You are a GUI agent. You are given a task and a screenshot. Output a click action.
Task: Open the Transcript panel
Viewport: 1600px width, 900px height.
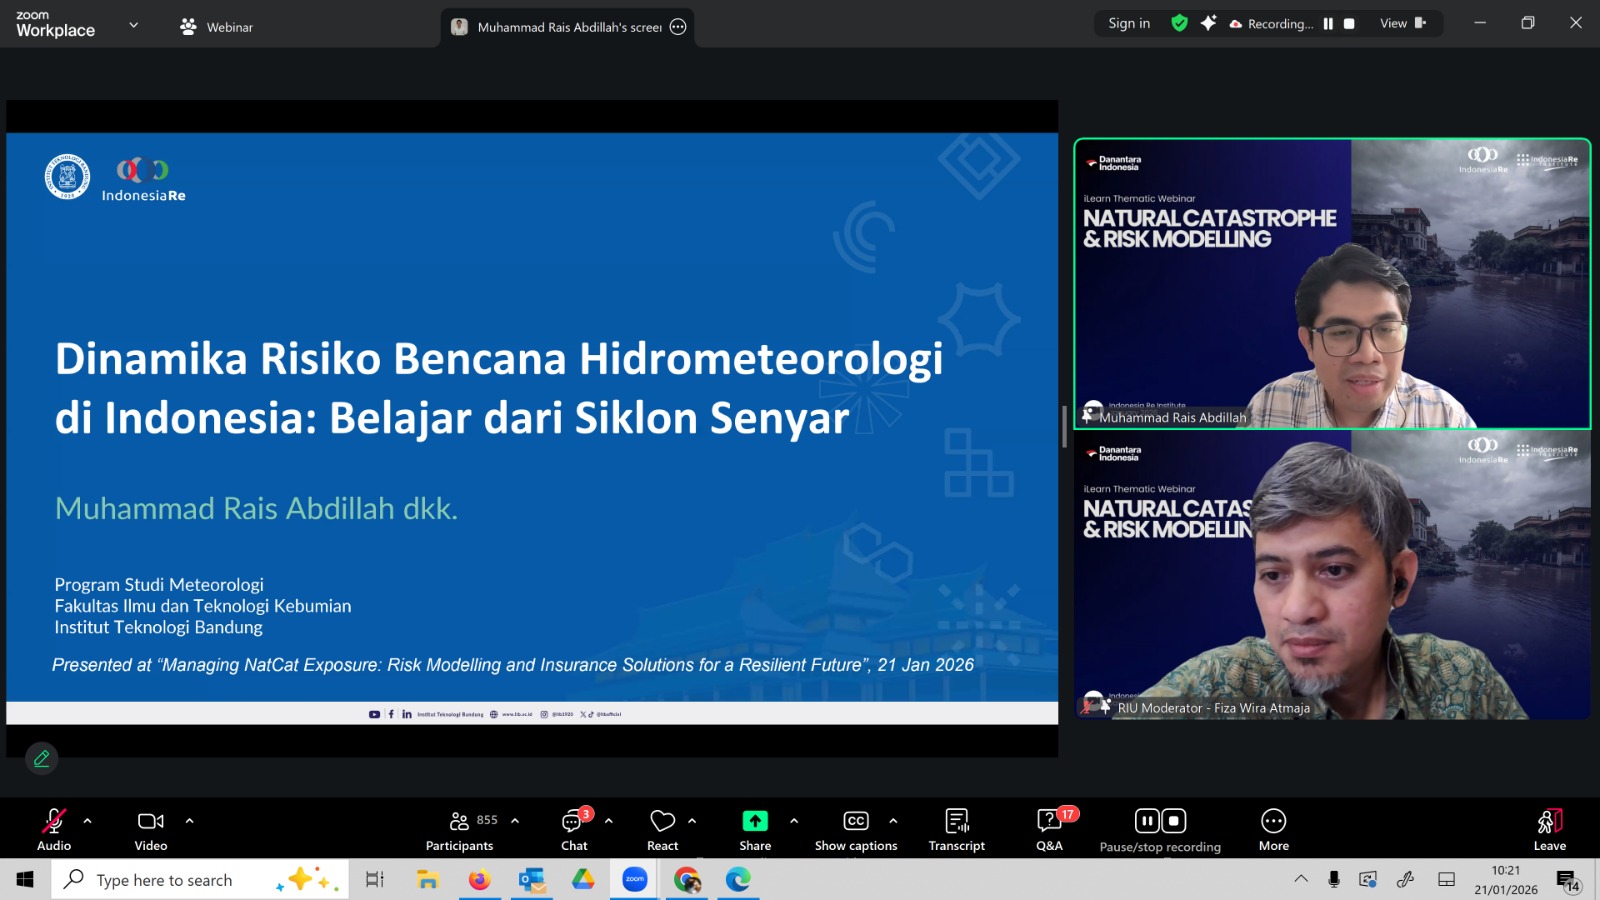pyautogui.click(x=956, y=829)
